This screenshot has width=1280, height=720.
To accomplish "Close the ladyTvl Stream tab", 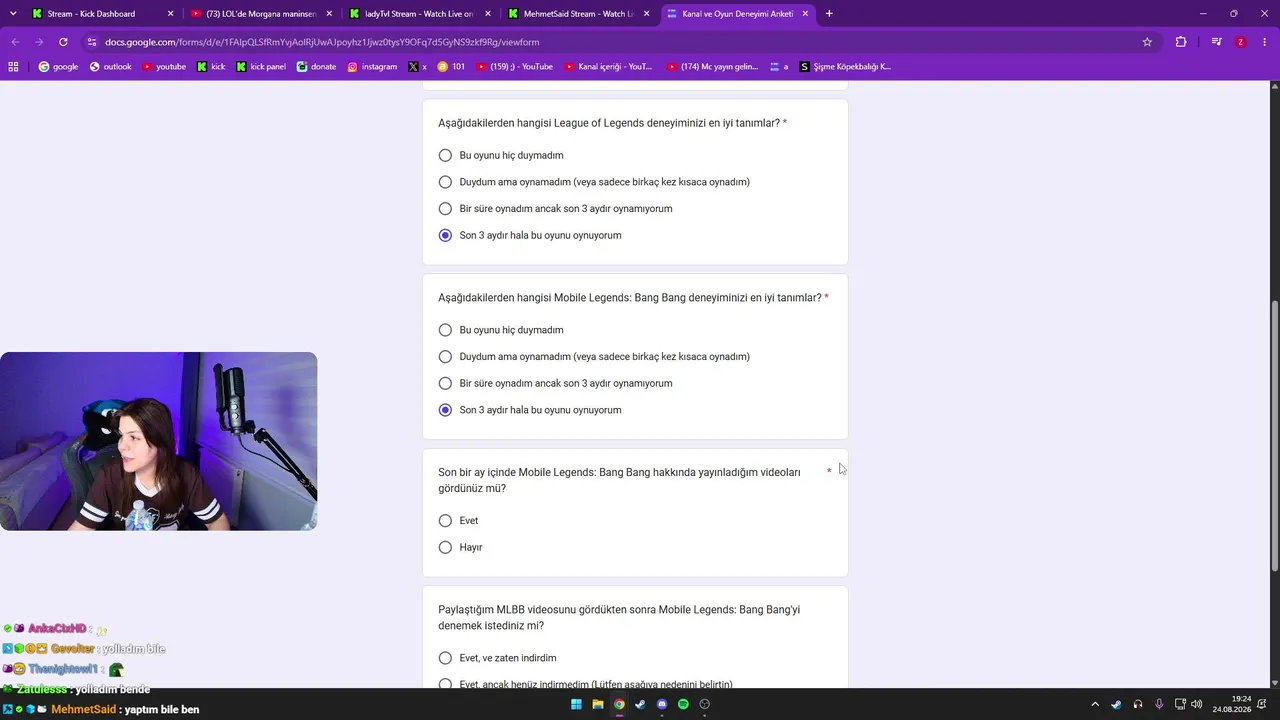I will coord(487,14).
